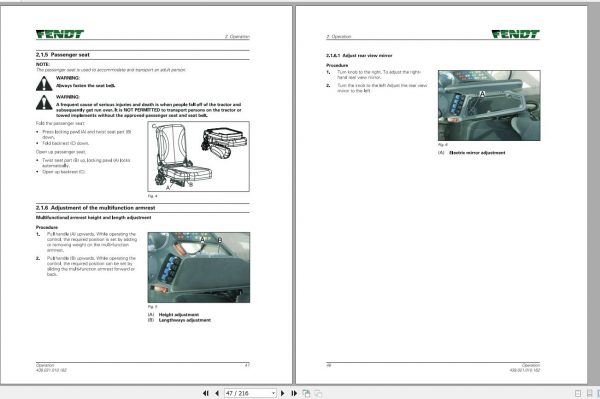The image size is (600, 399).
Task: Click the previous view icon
Action: point(306,393)
